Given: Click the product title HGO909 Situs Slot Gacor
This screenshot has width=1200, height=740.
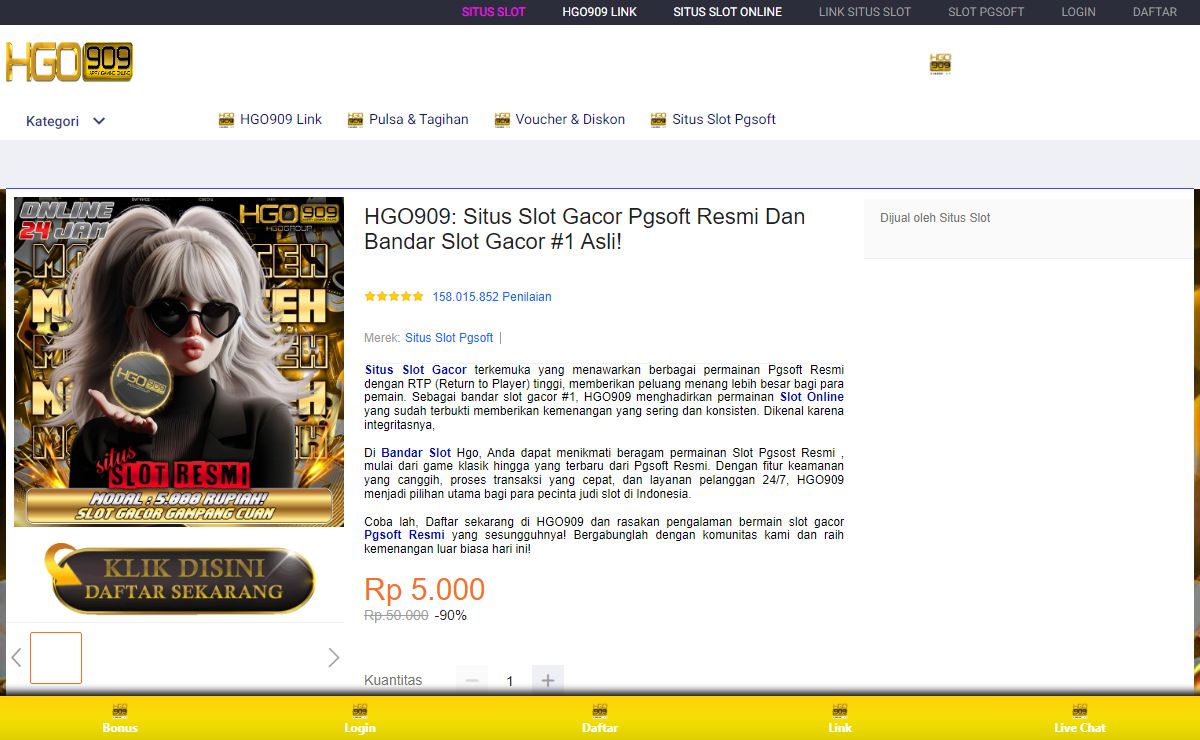Looking at the screenshot, I should (584, 229).
